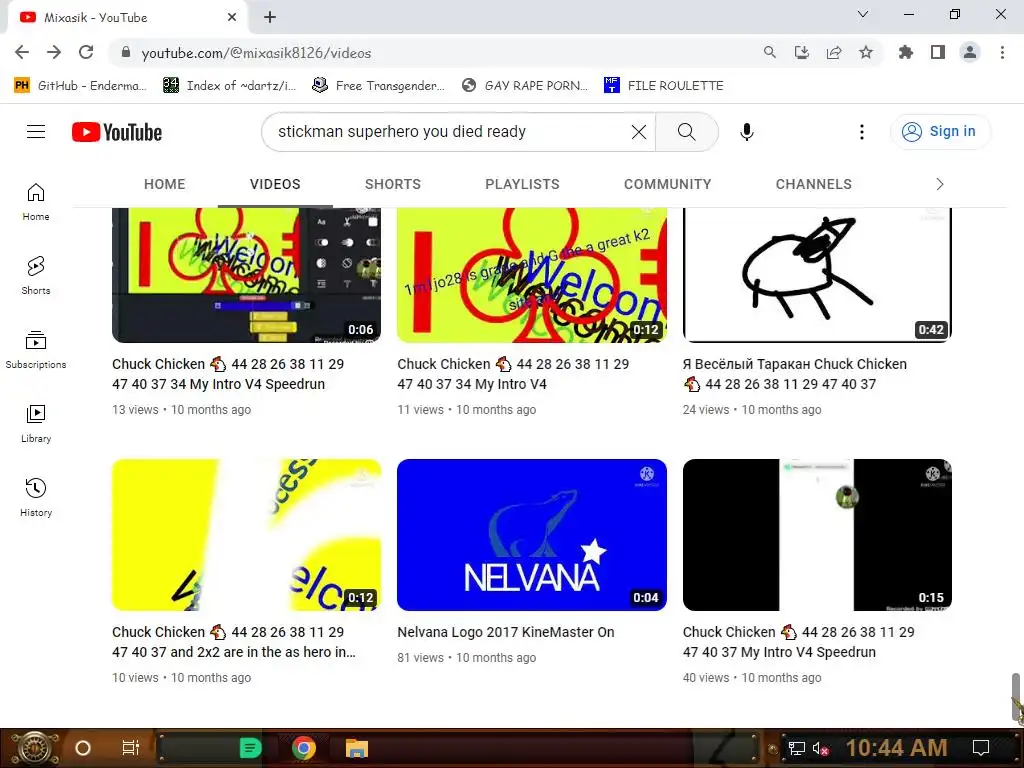Open a new browser tab
Viewport: 1024px width, 768px height.
tap(270, 17)
